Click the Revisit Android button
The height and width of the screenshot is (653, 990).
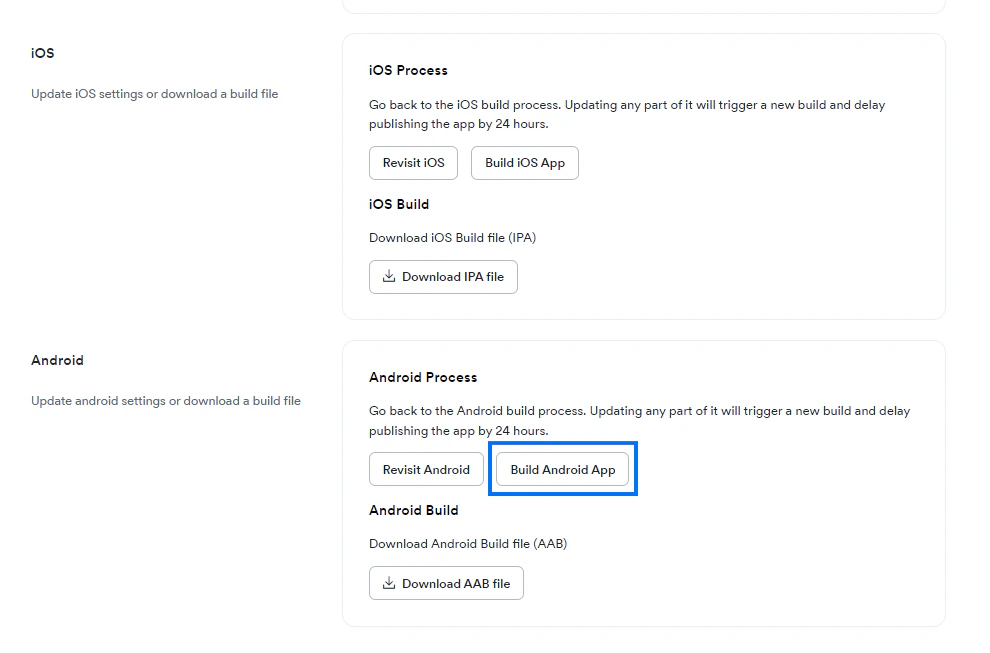[426, 468]
